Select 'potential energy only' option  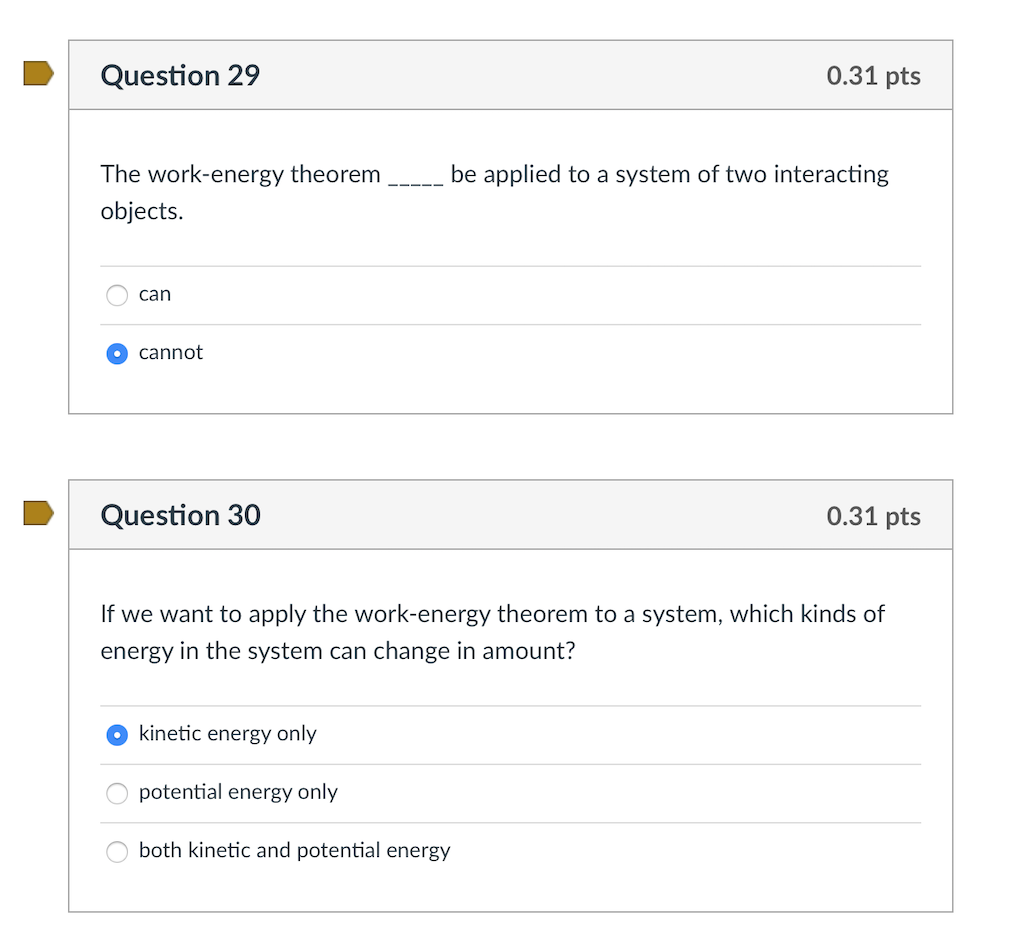[x=117, y=793]
